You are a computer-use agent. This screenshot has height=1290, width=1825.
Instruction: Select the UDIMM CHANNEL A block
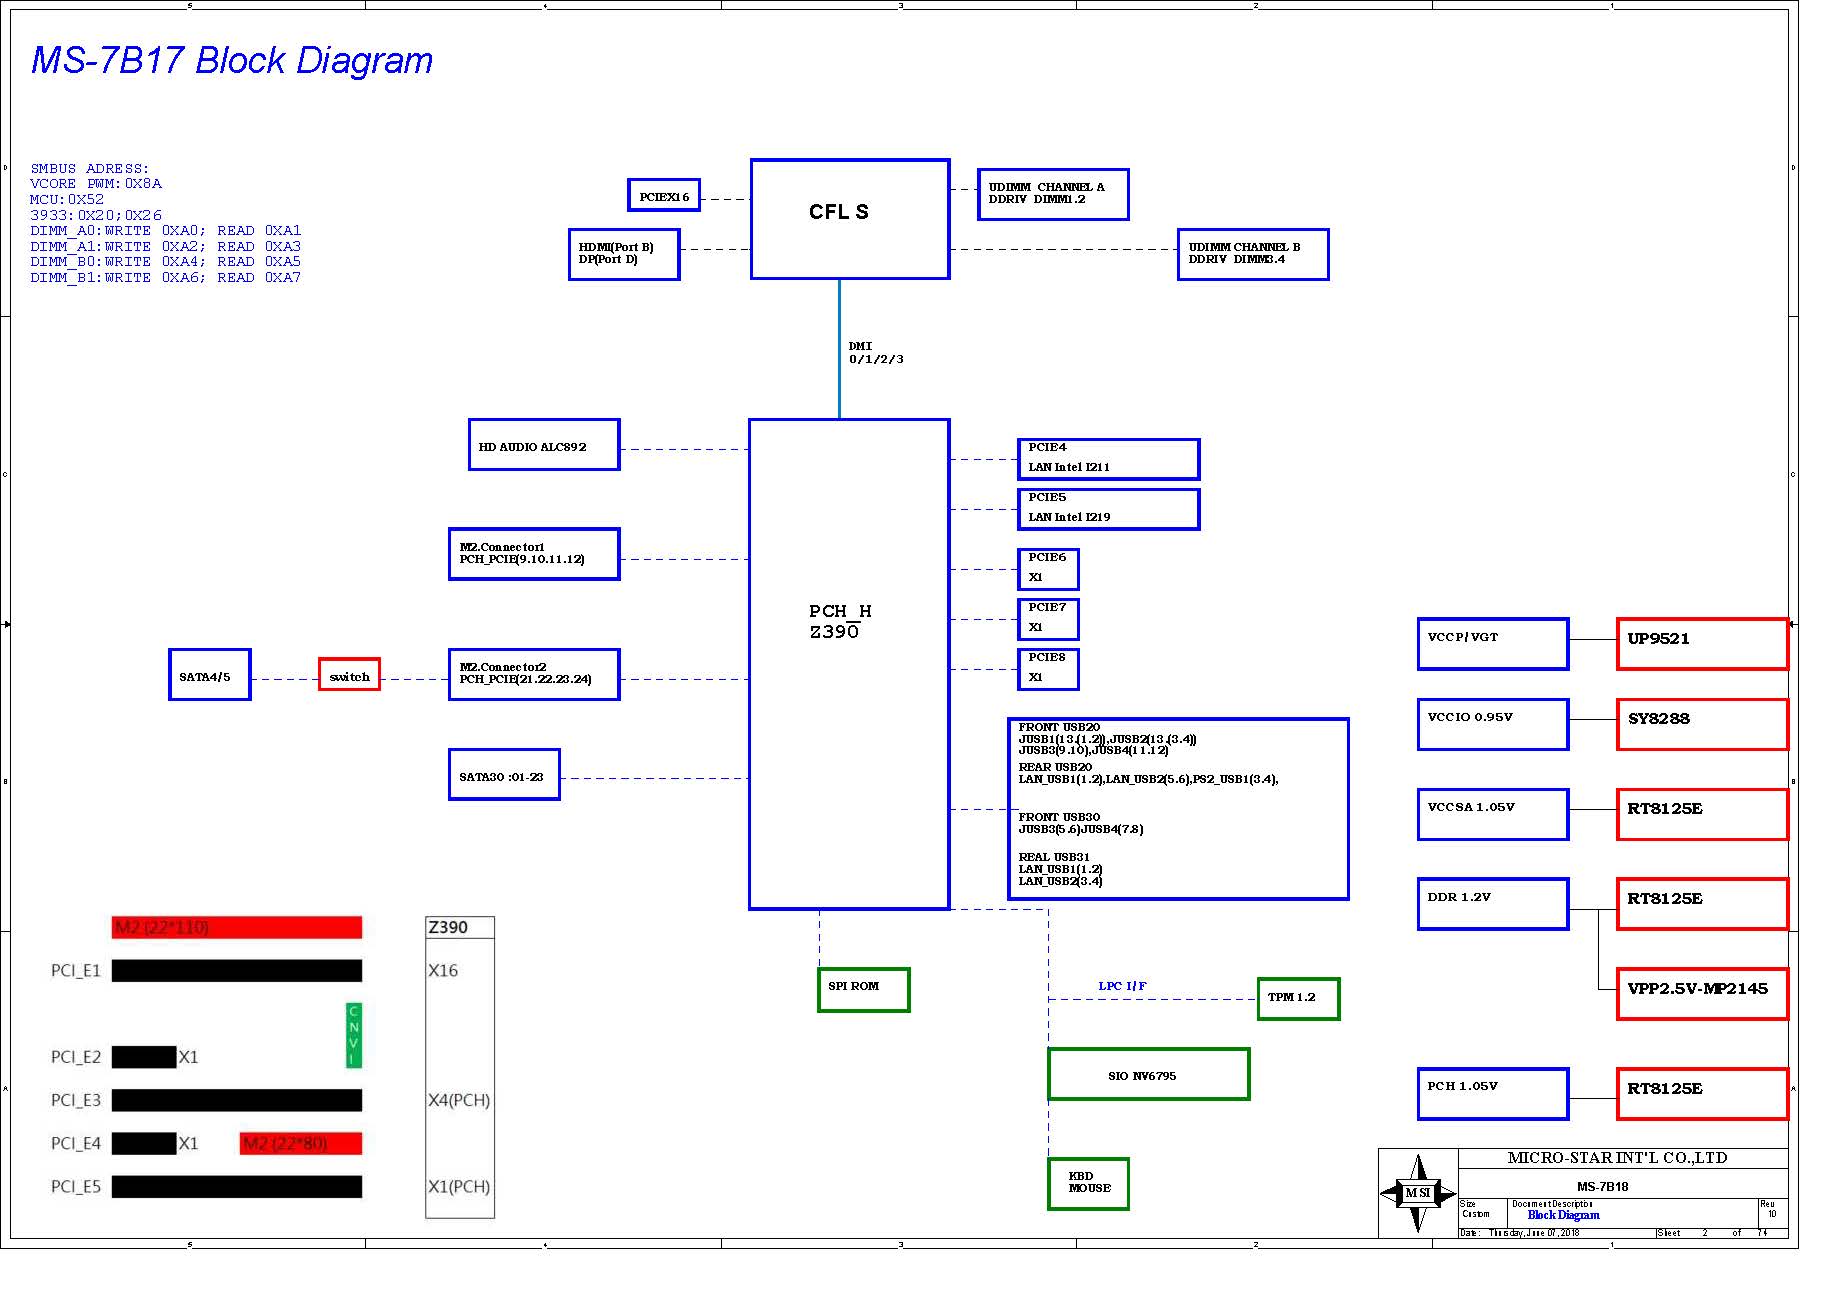[x=1053, y=194]
